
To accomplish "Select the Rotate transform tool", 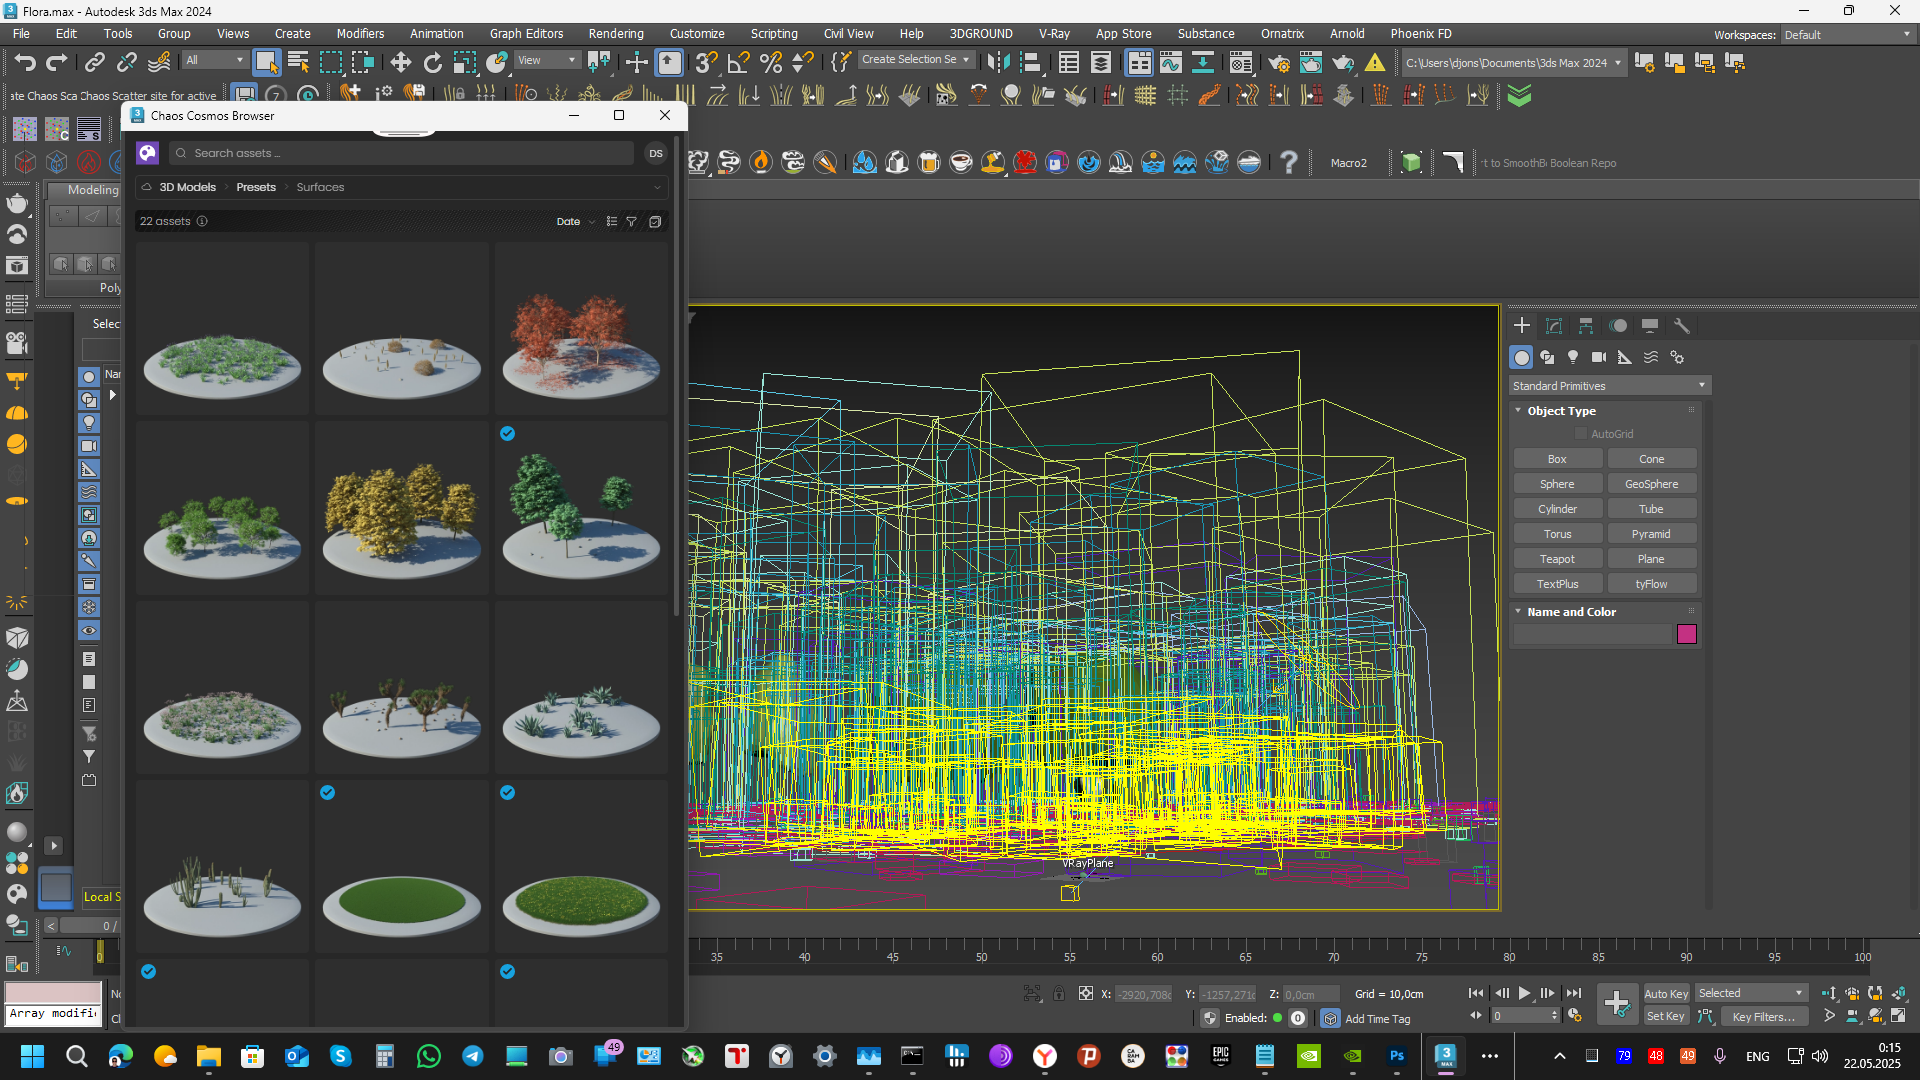I will [432, 63].
